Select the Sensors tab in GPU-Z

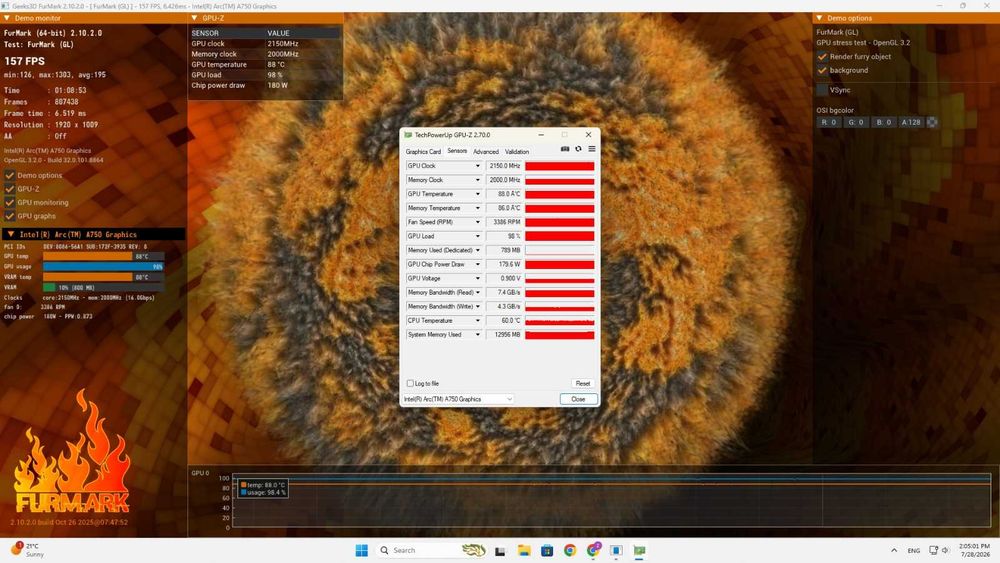(457, 151)
